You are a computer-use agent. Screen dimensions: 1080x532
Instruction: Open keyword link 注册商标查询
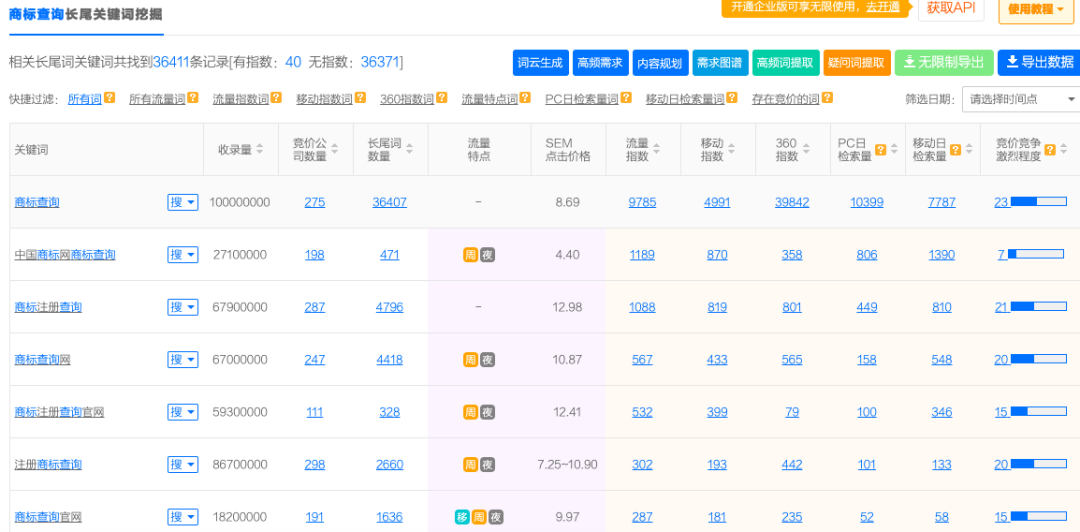[48, 464]
